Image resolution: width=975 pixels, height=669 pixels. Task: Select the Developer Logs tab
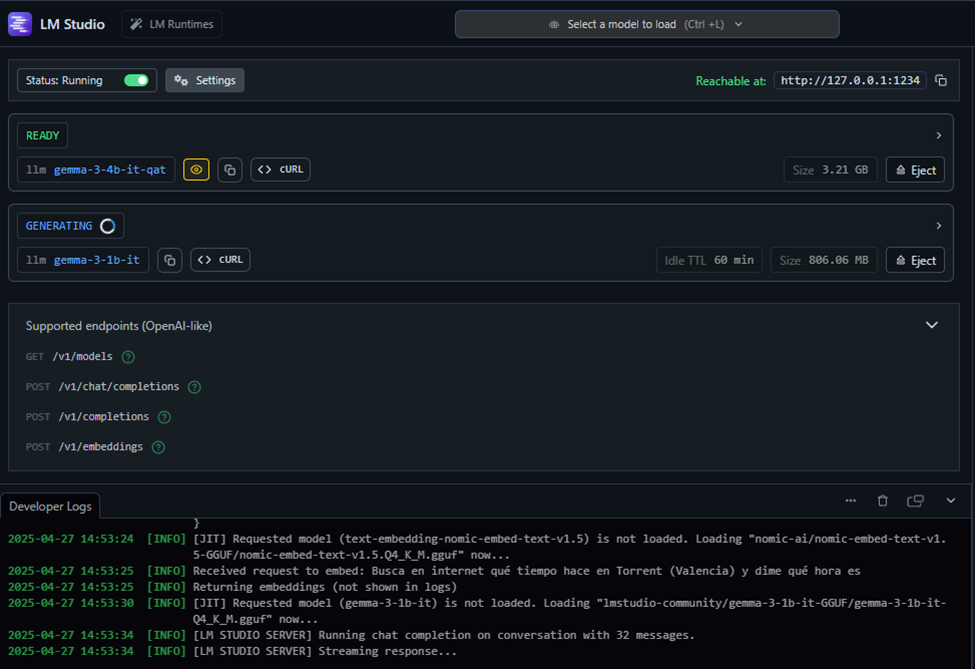coord(50,506)
